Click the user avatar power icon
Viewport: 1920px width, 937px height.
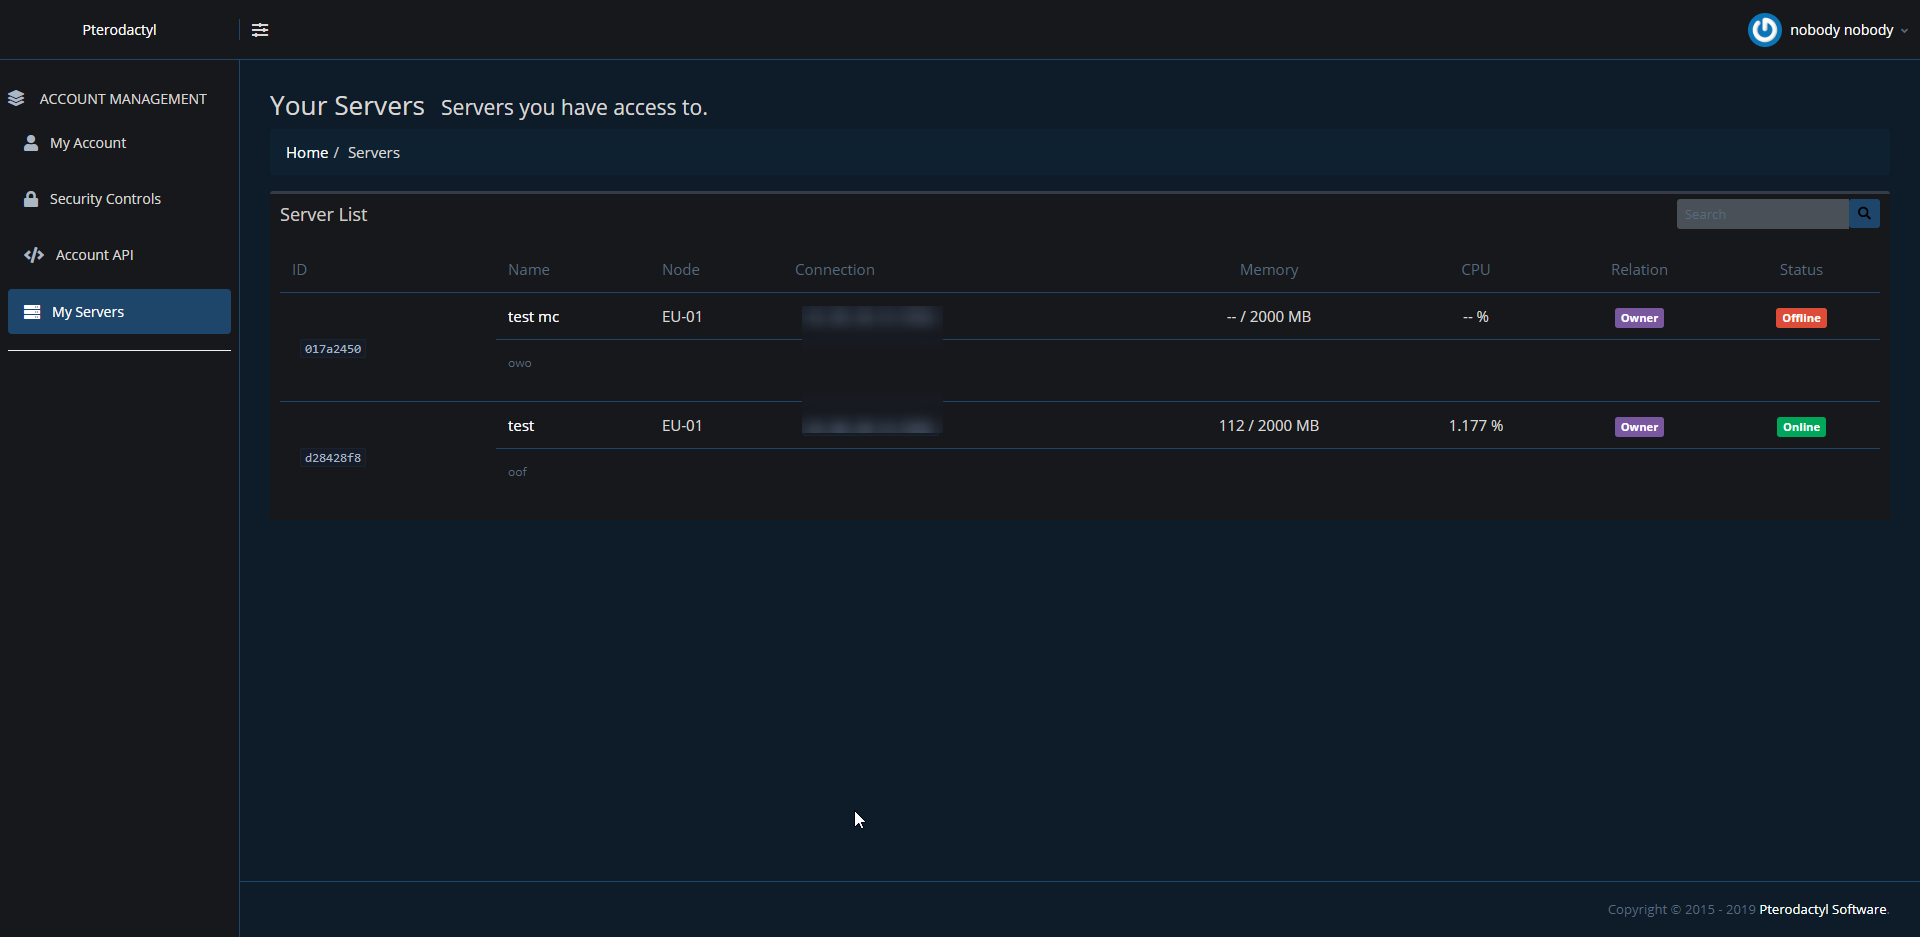coord(1764,30)
